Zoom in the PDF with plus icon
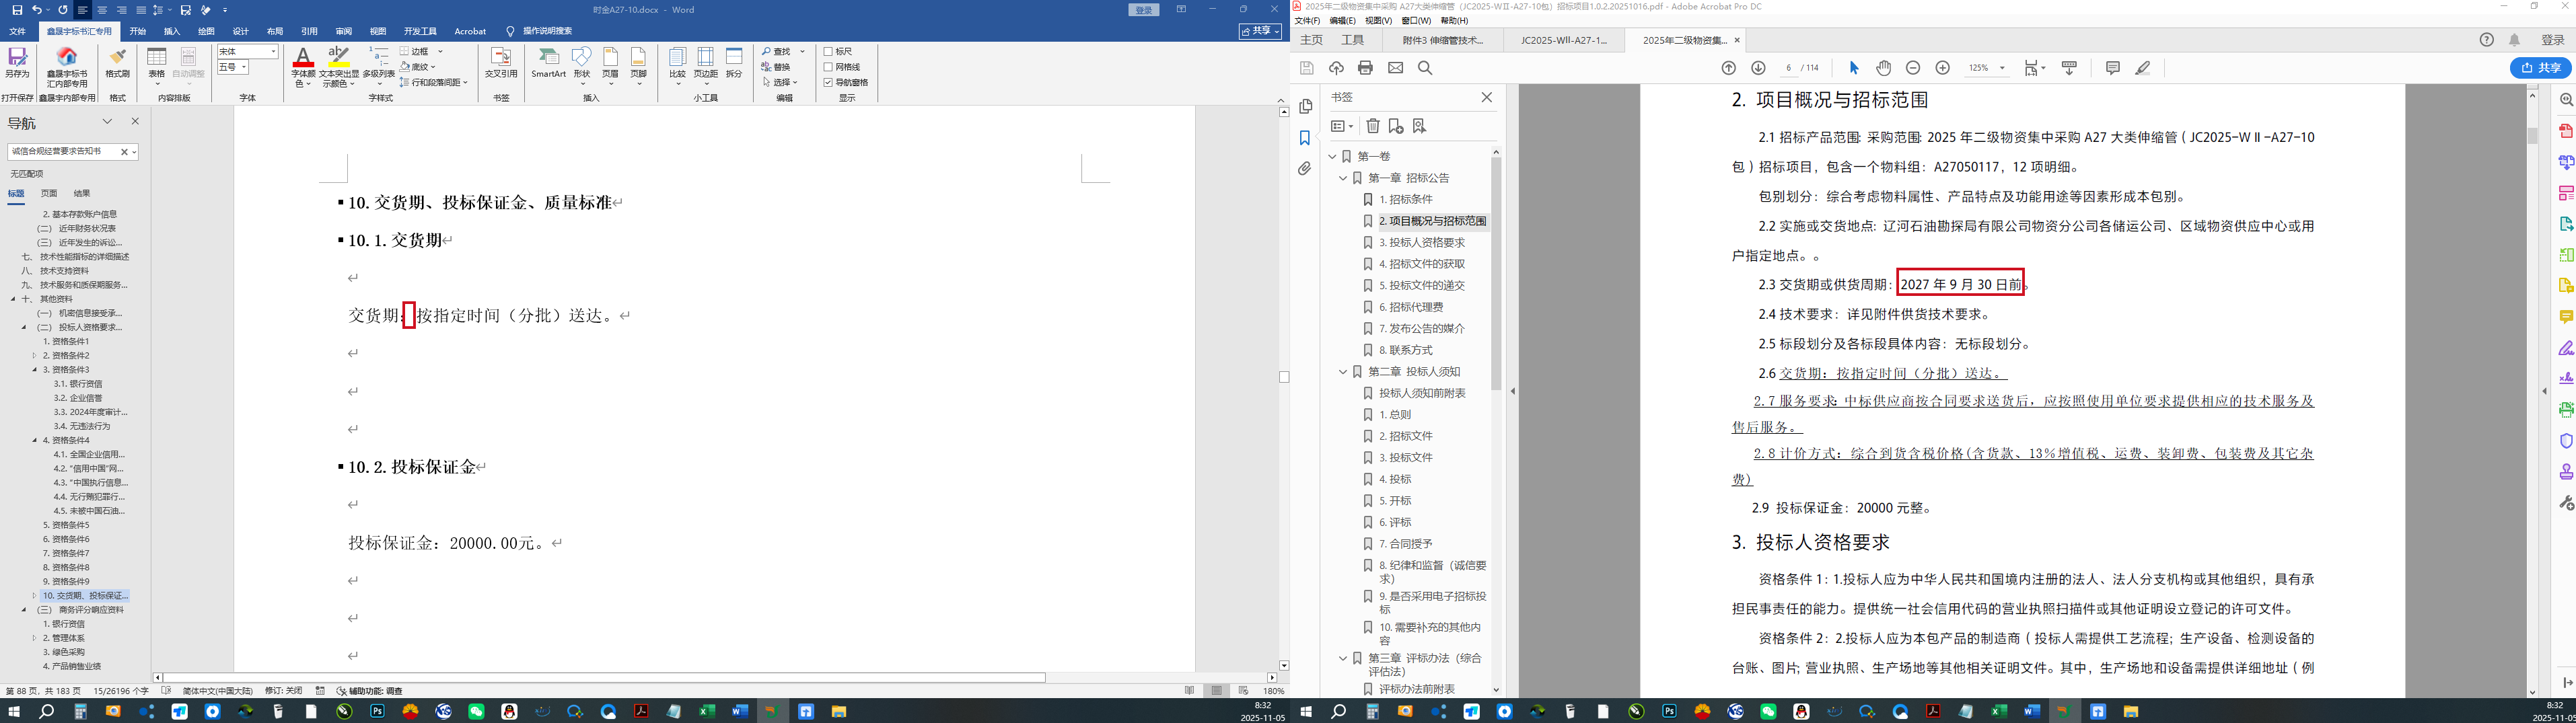The height and width of the screenshot is (723, 2576). pos(1943,68)
